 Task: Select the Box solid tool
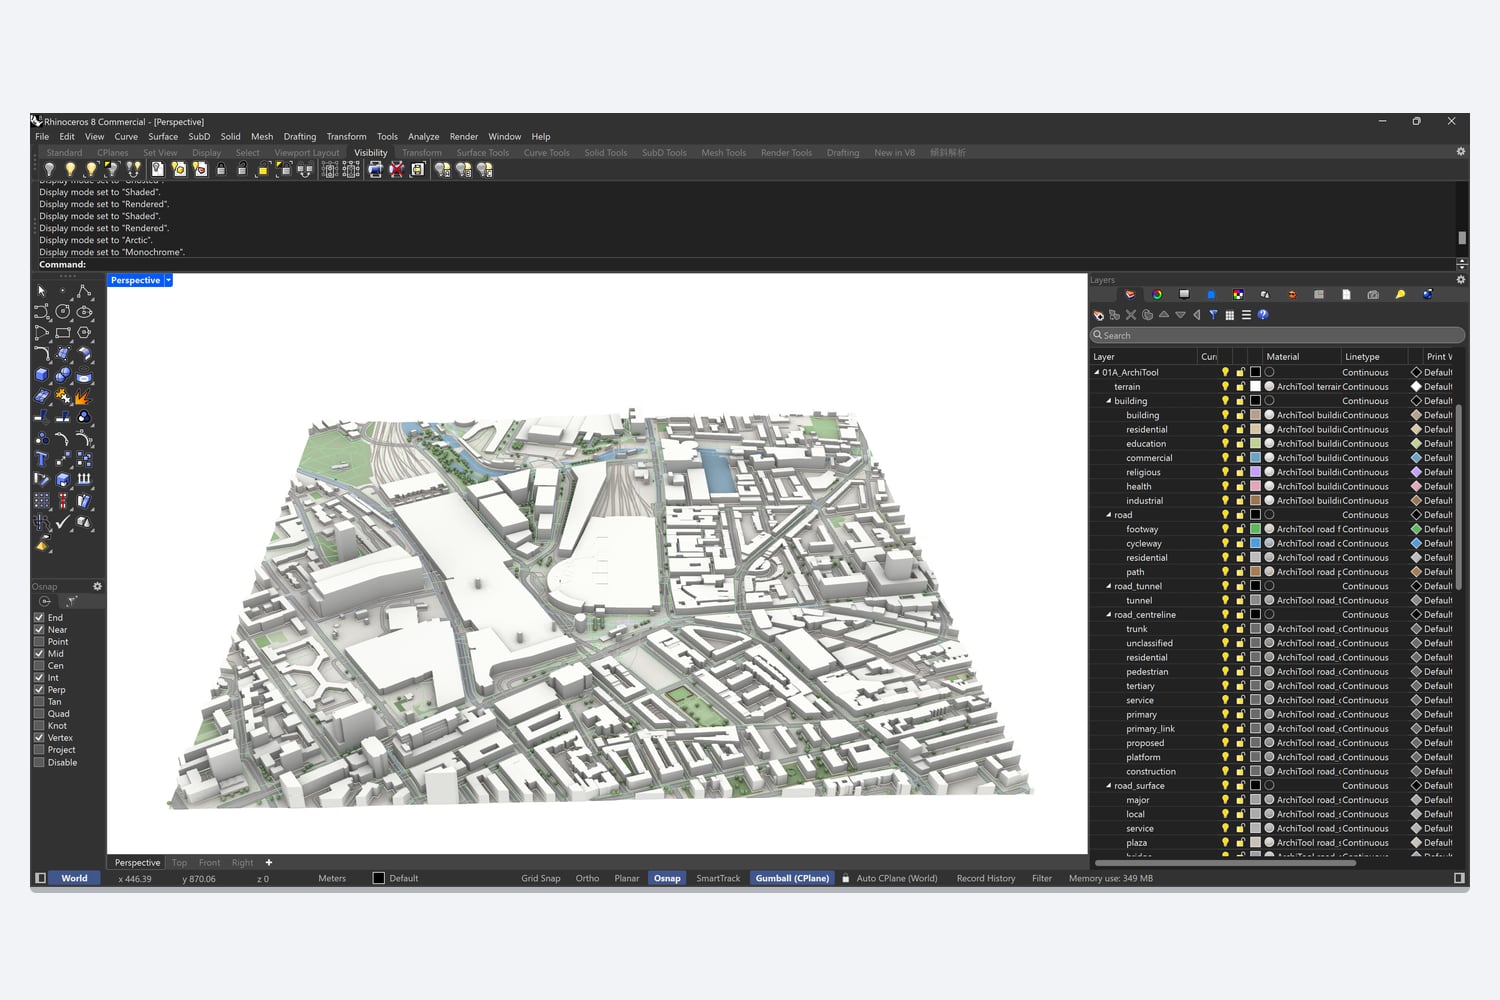pos(41,375)
